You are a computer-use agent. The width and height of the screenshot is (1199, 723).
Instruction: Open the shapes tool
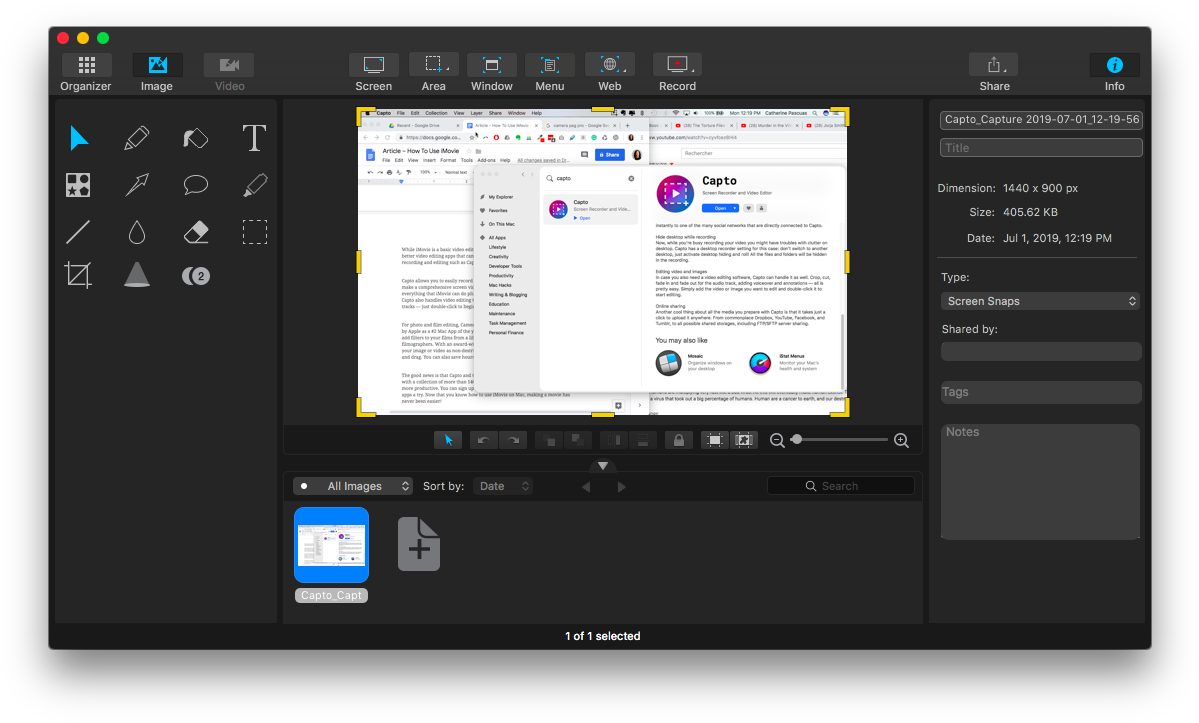[x=78, y=185]
